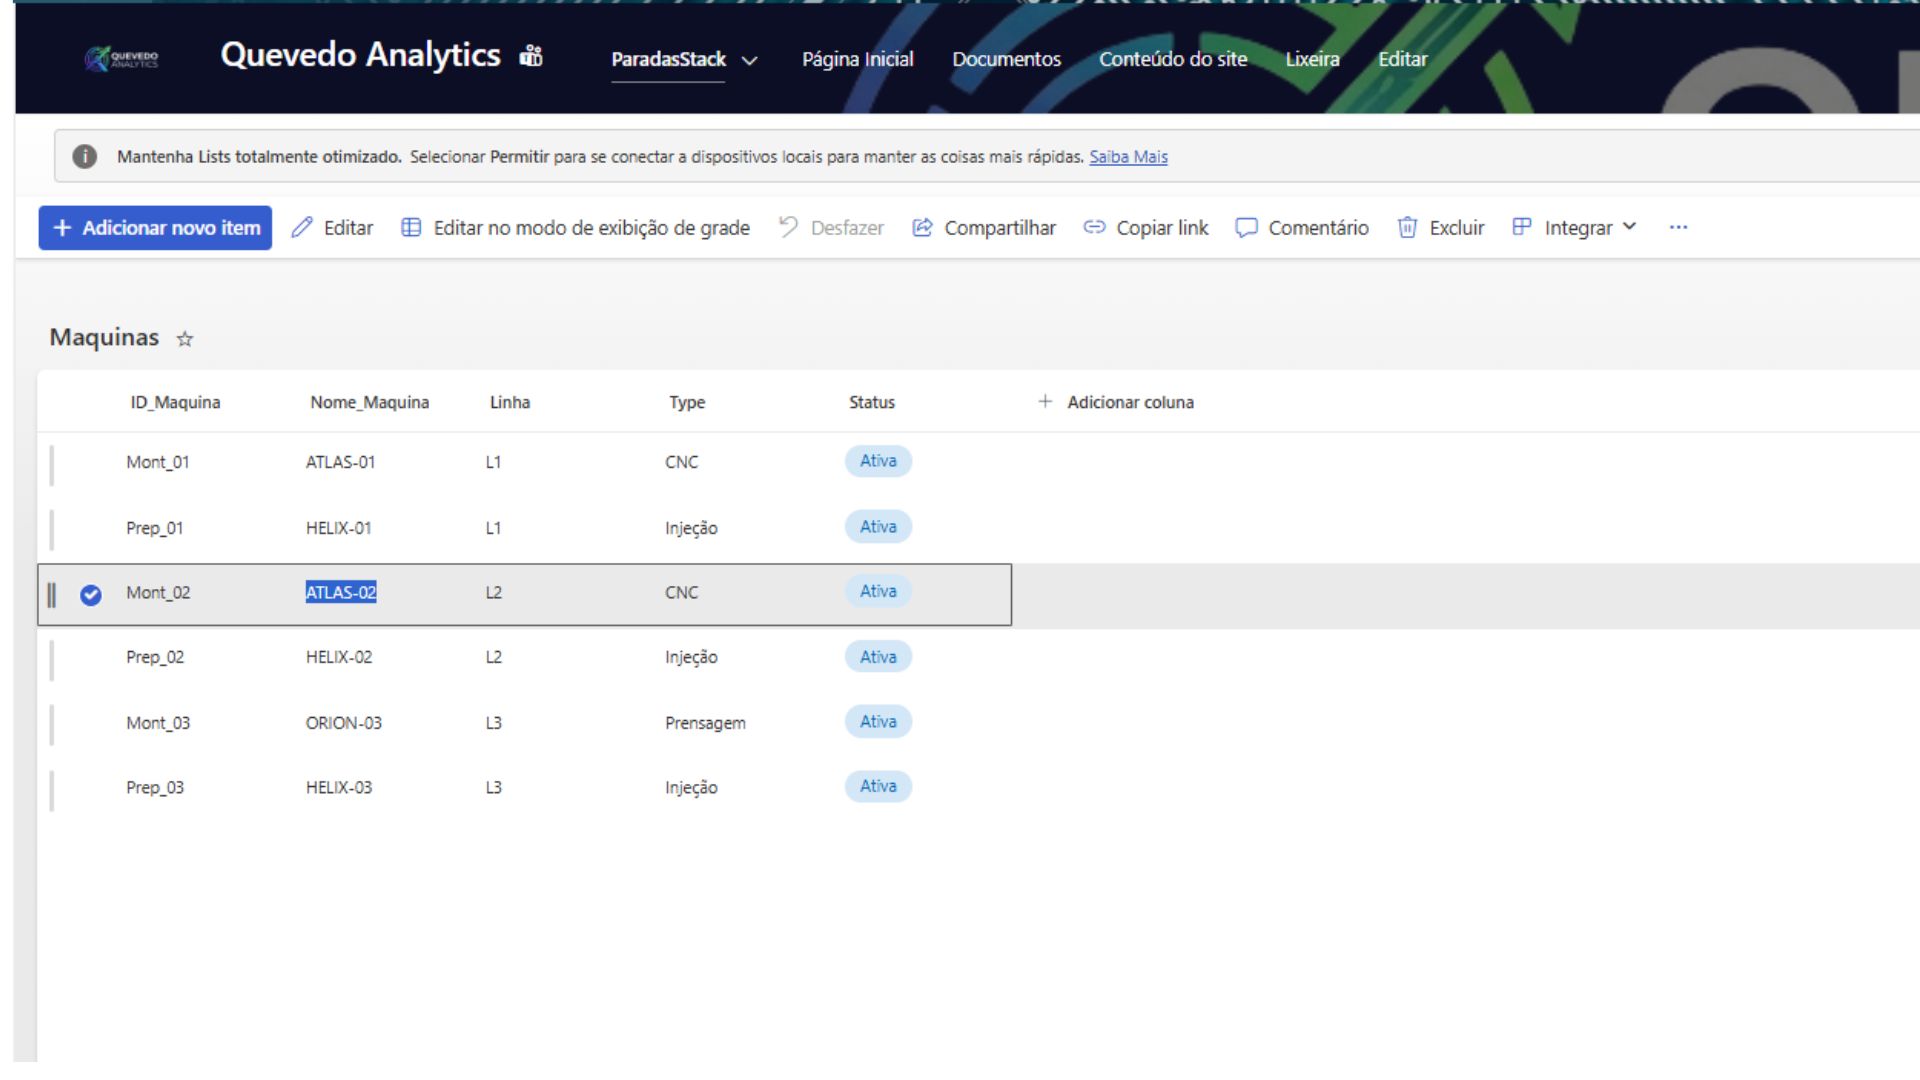Expand the ParadasStack dropdown
1920x1080 pixels.
tap(750, 60)
